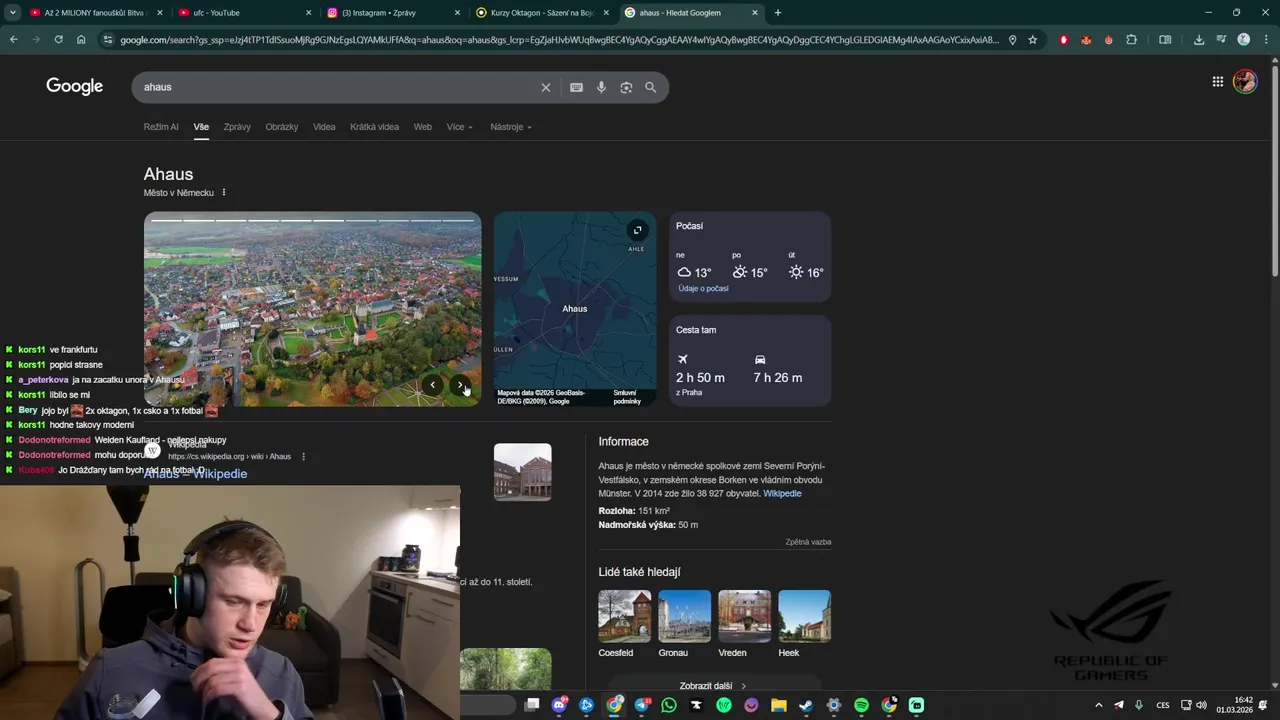Open the Cesta tam travel card
The image size is (1280, 720).
[750, 361]
